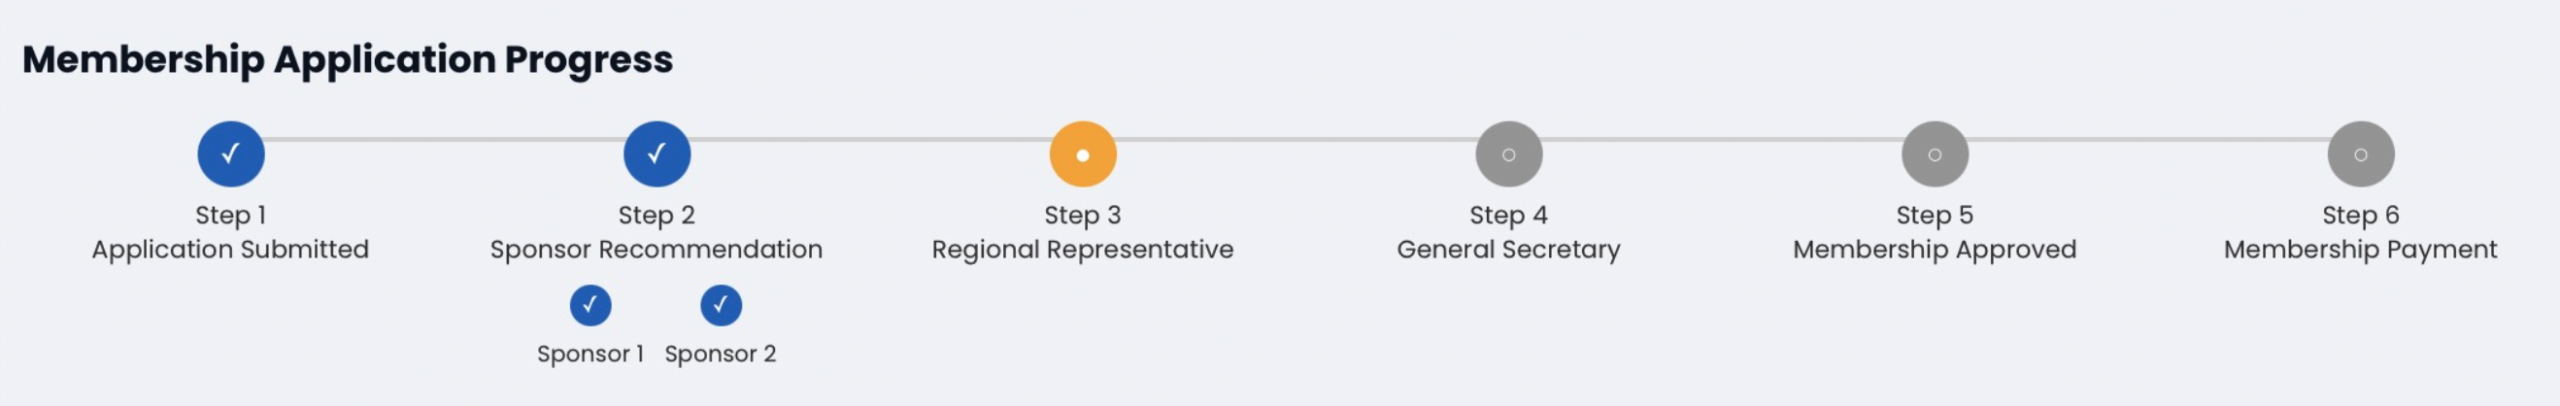
Task: Select the Sponsor Recommendation label
Action: click(657, 249)
